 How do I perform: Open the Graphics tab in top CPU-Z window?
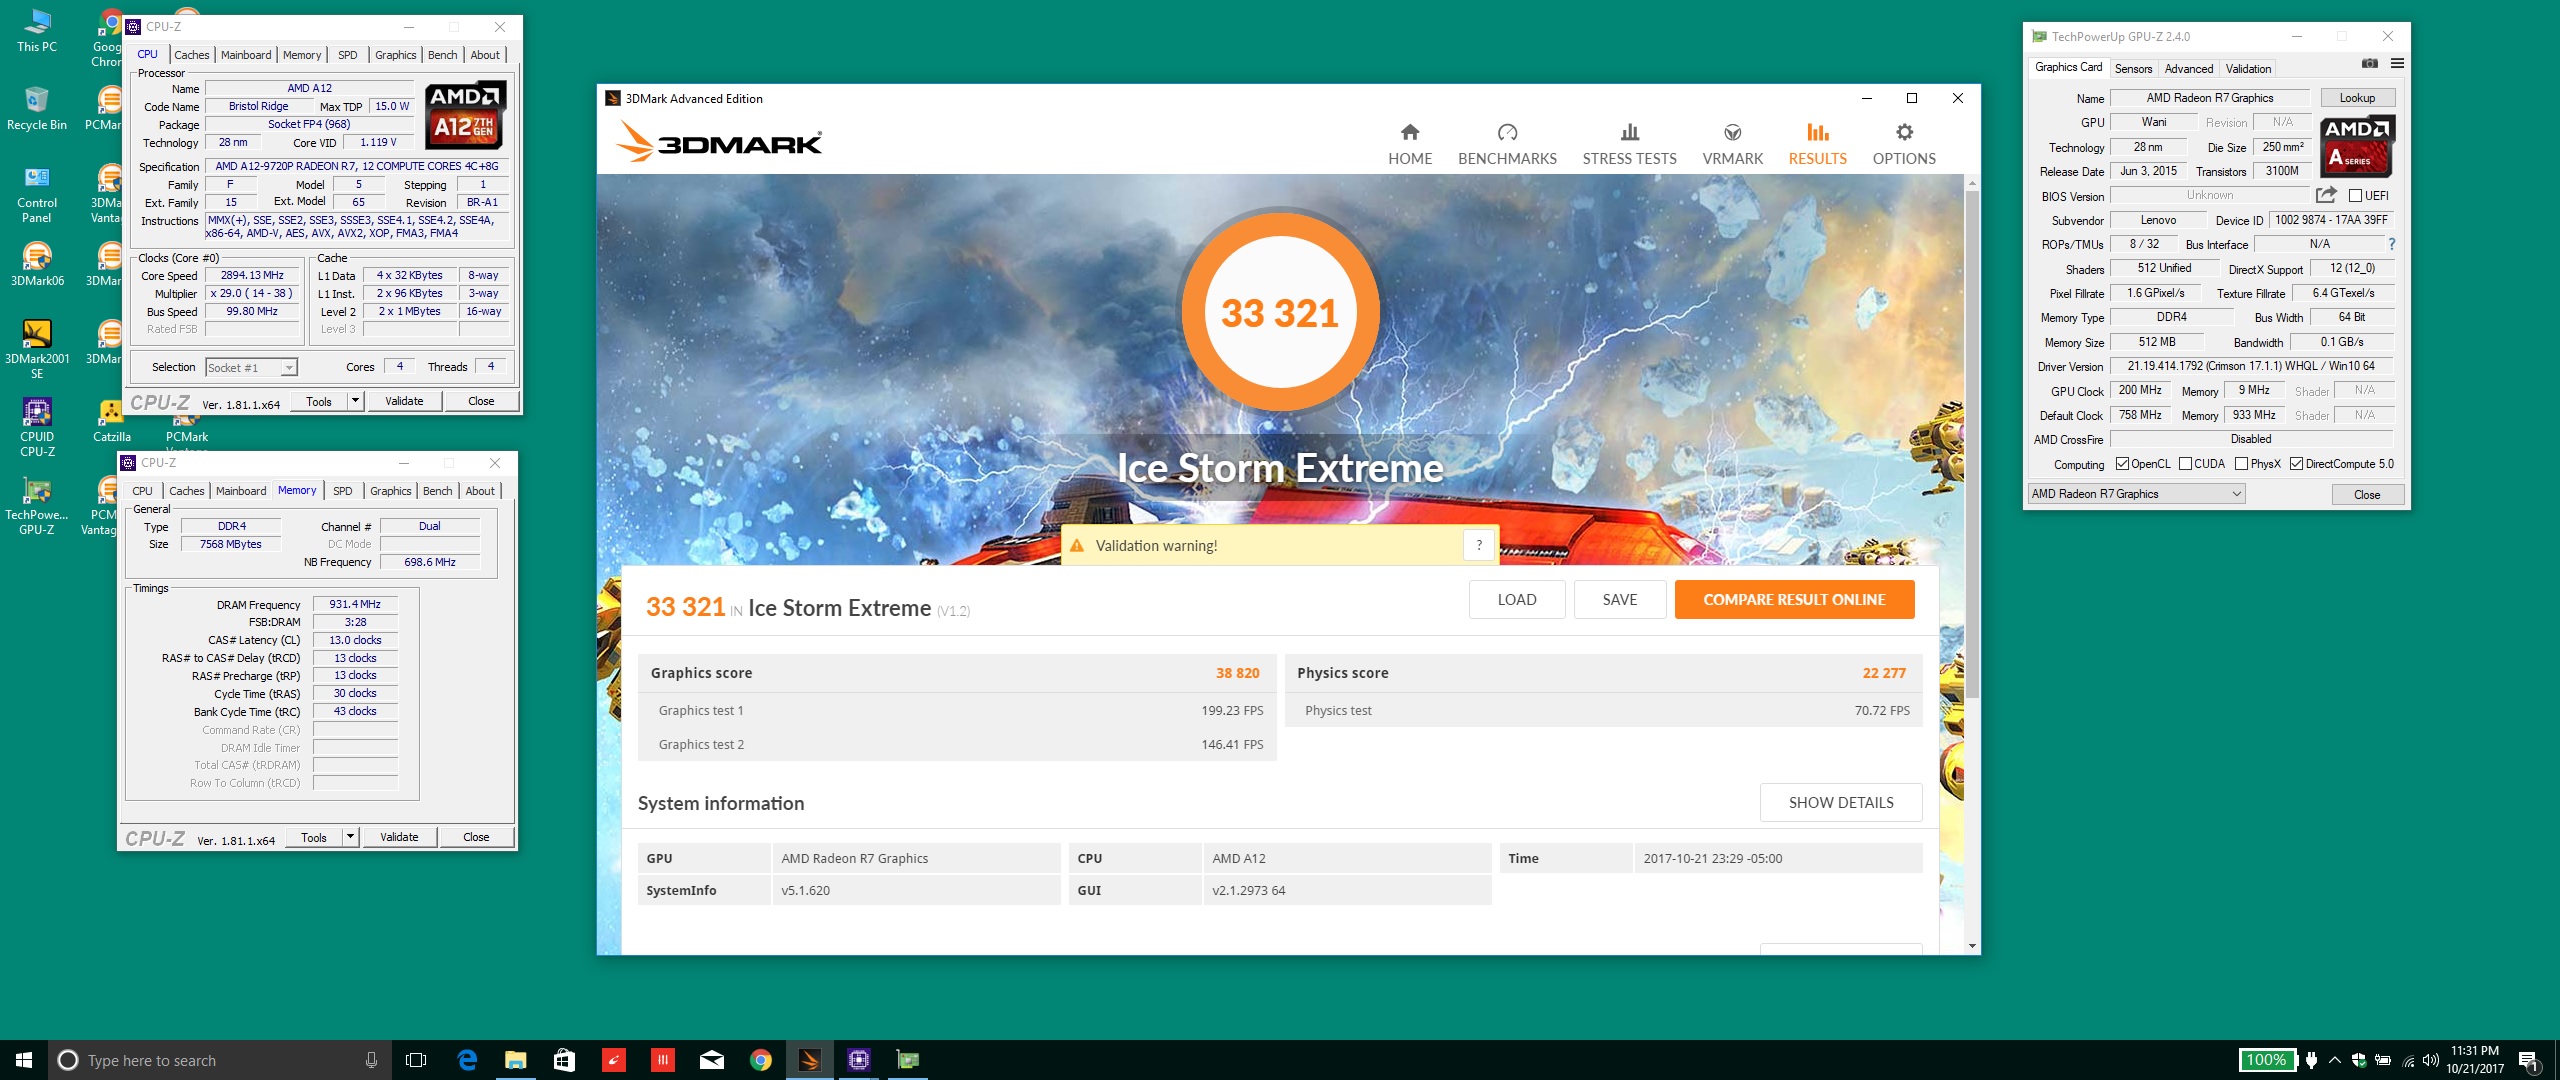pos(395,55)
